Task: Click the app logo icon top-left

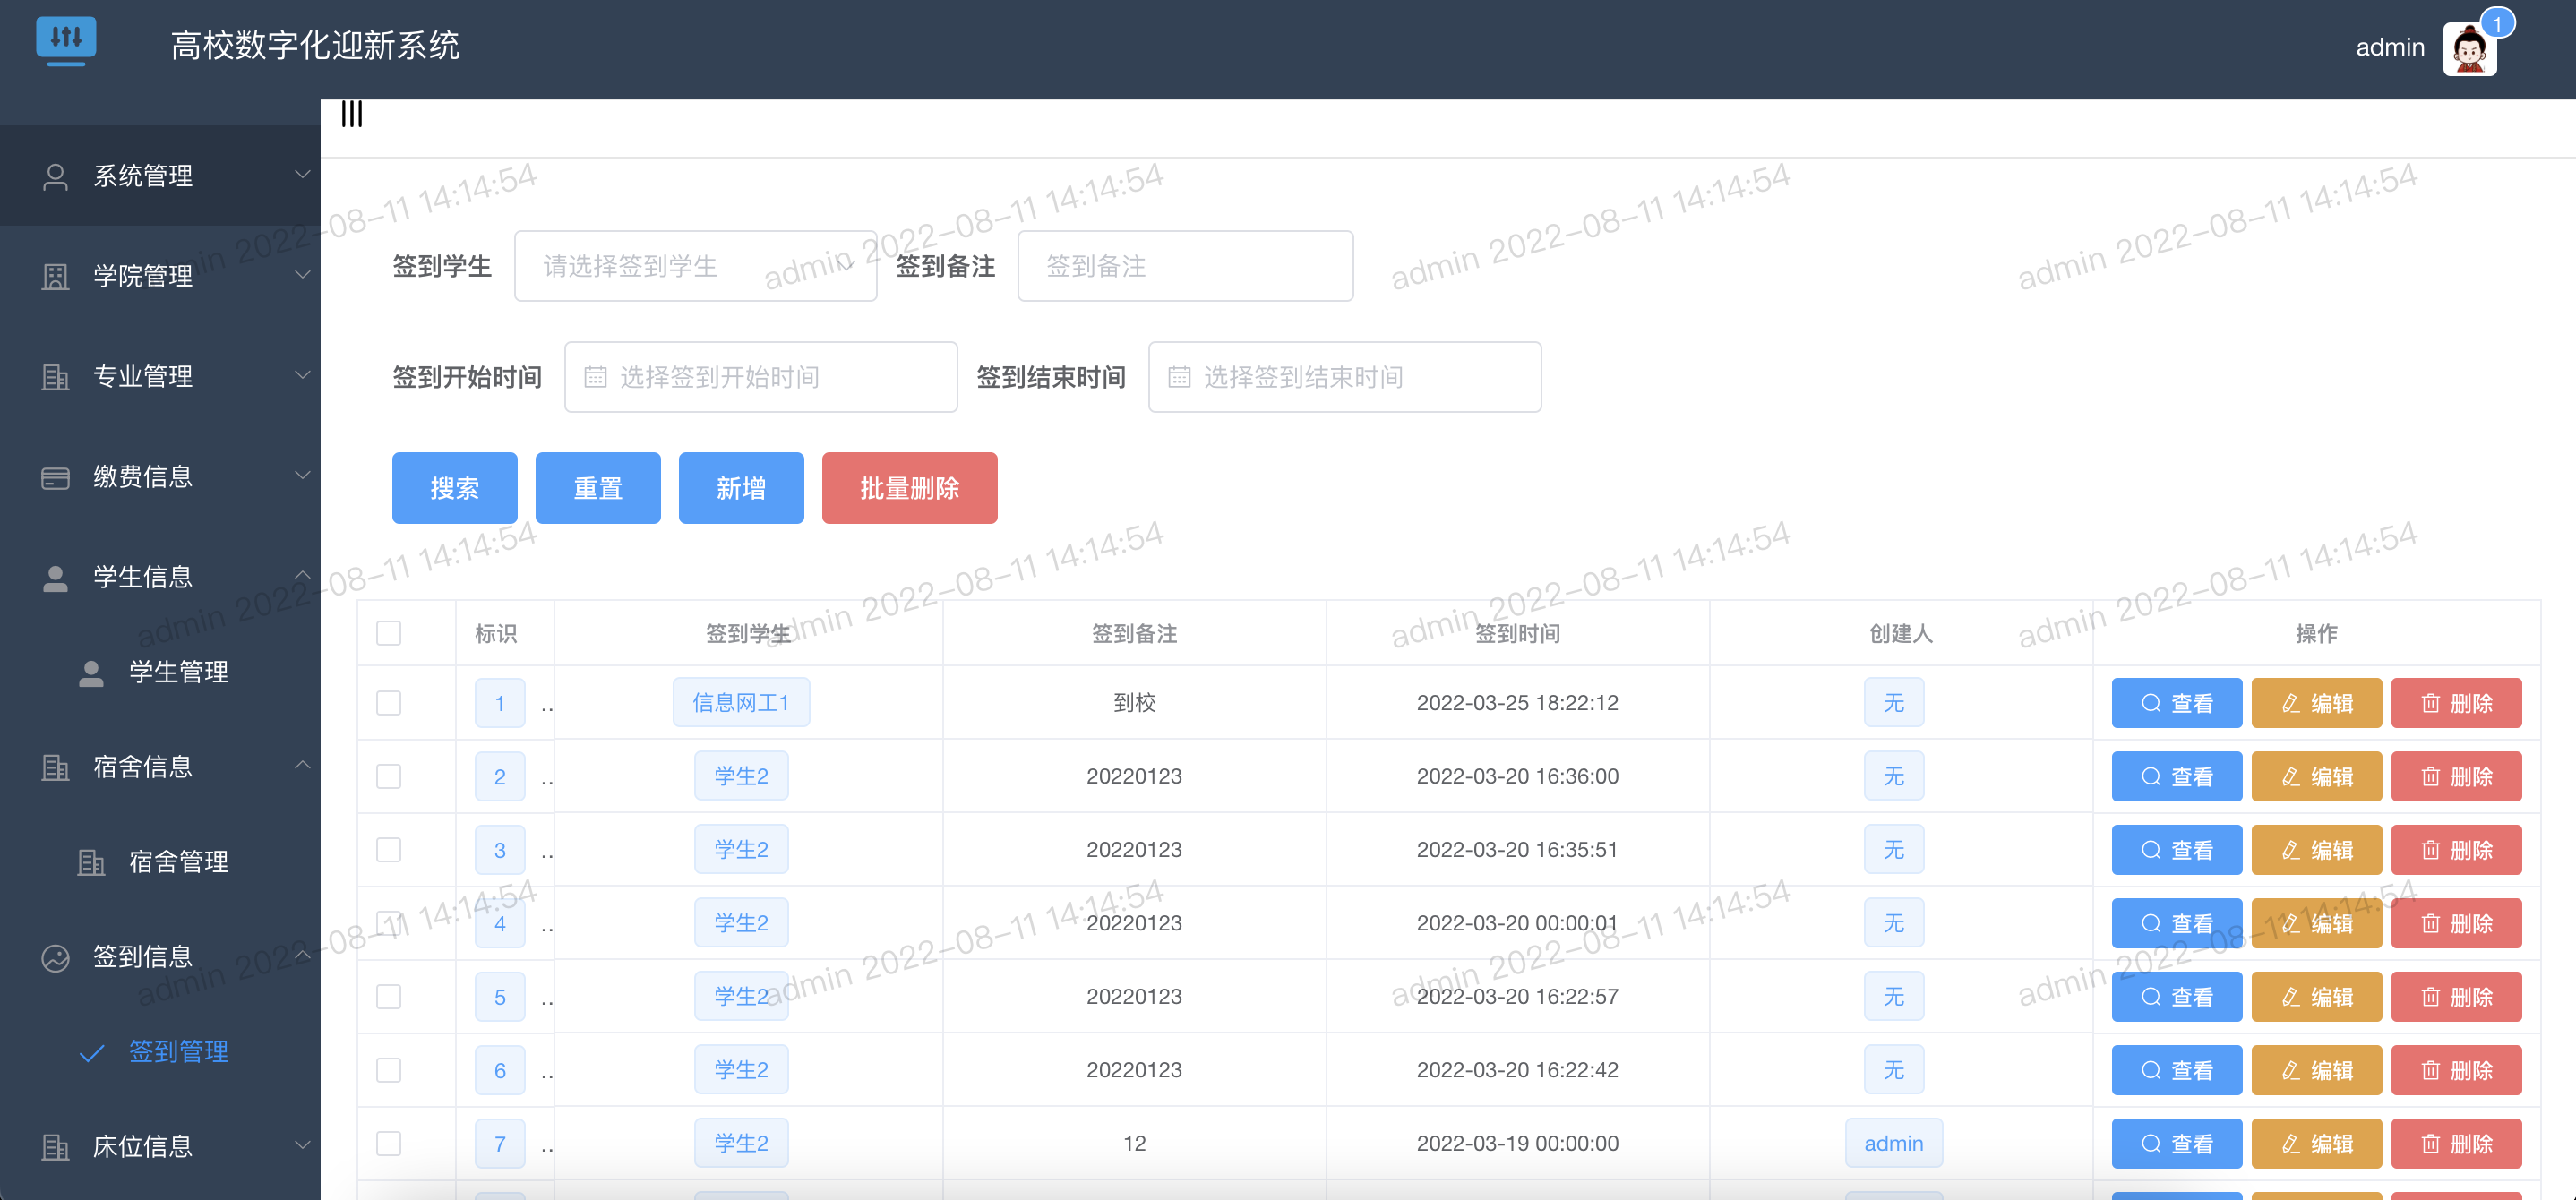Action: coord(66,41)
